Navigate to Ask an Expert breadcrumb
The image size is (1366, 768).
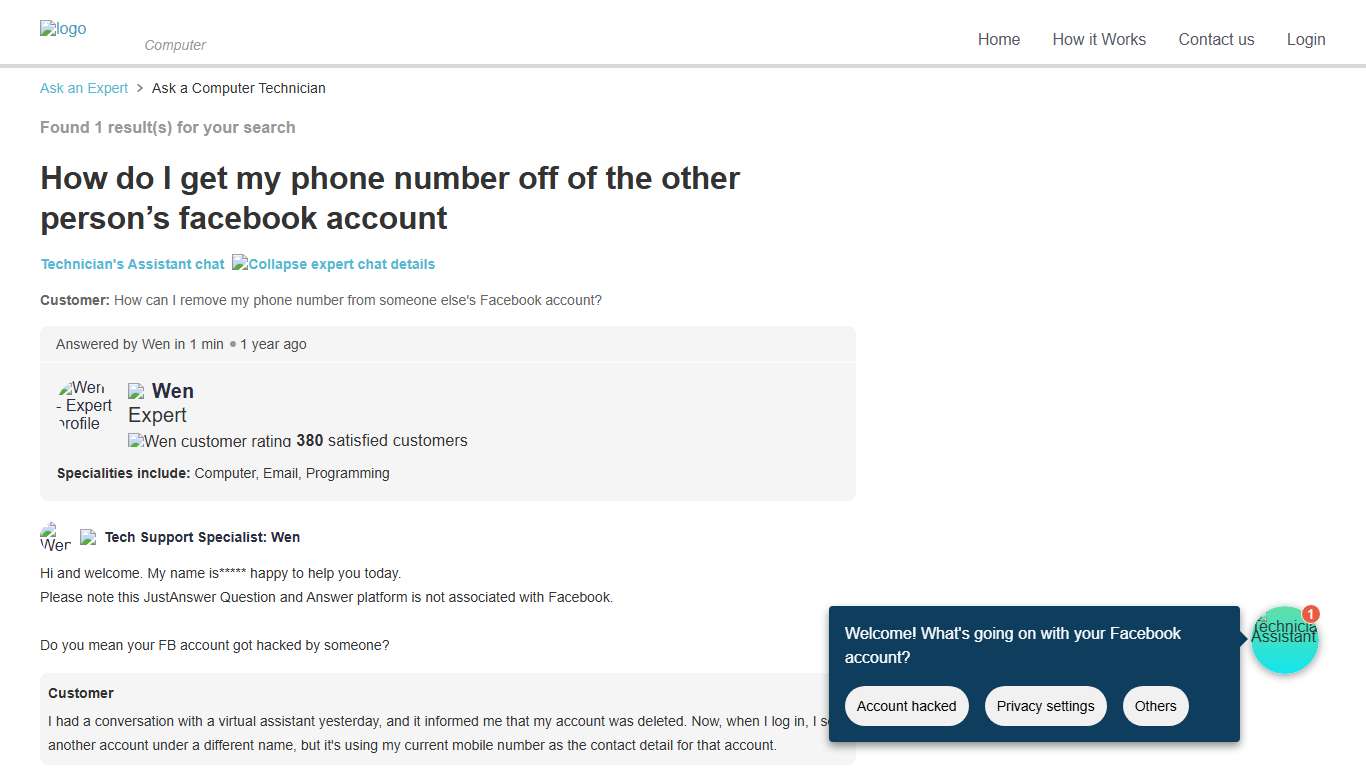click(x=84, y=88)
